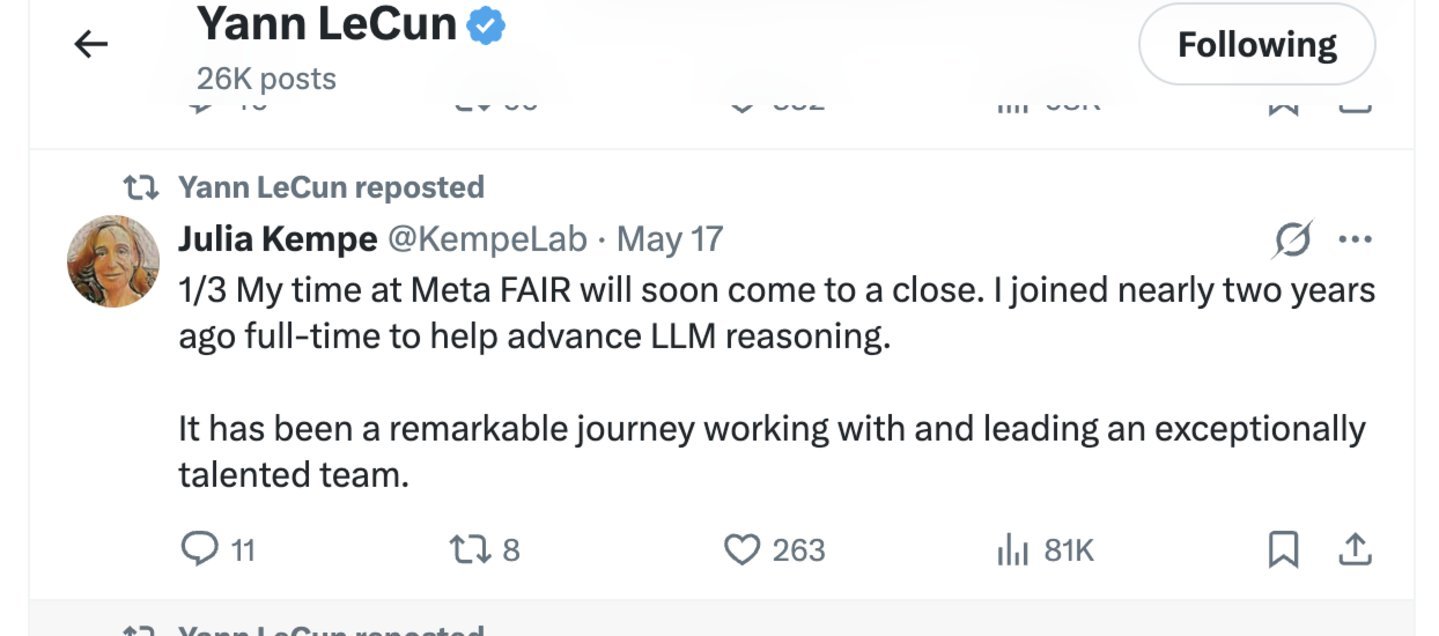Click the Yann LeCun header title
Viewport: 1439px width, 636px height.
click(327, 25)
